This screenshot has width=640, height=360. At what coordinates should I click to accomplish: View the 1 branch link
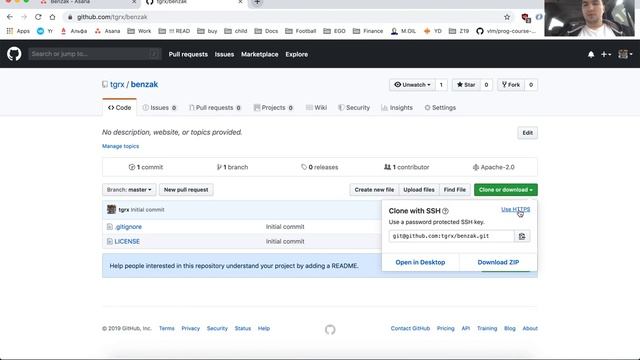click(232, 167)
